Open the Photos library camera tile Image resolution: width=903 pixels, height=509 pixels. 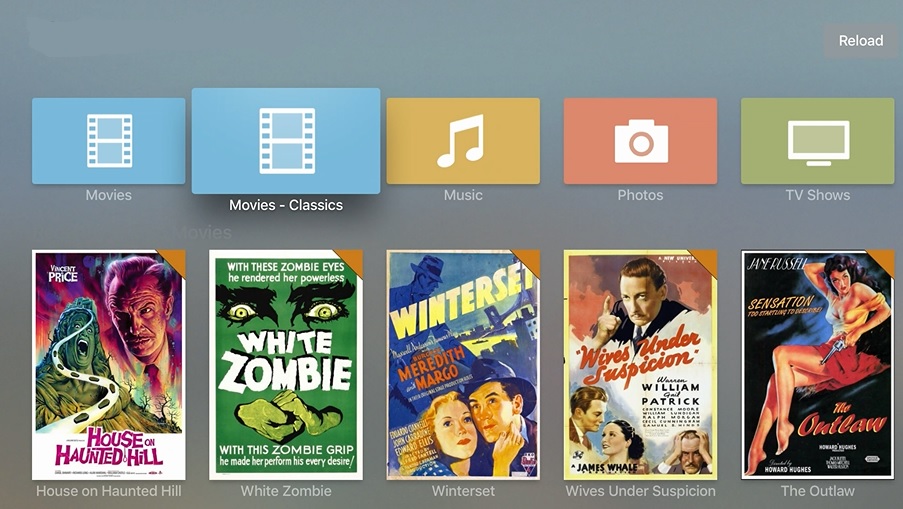[640, 141]
